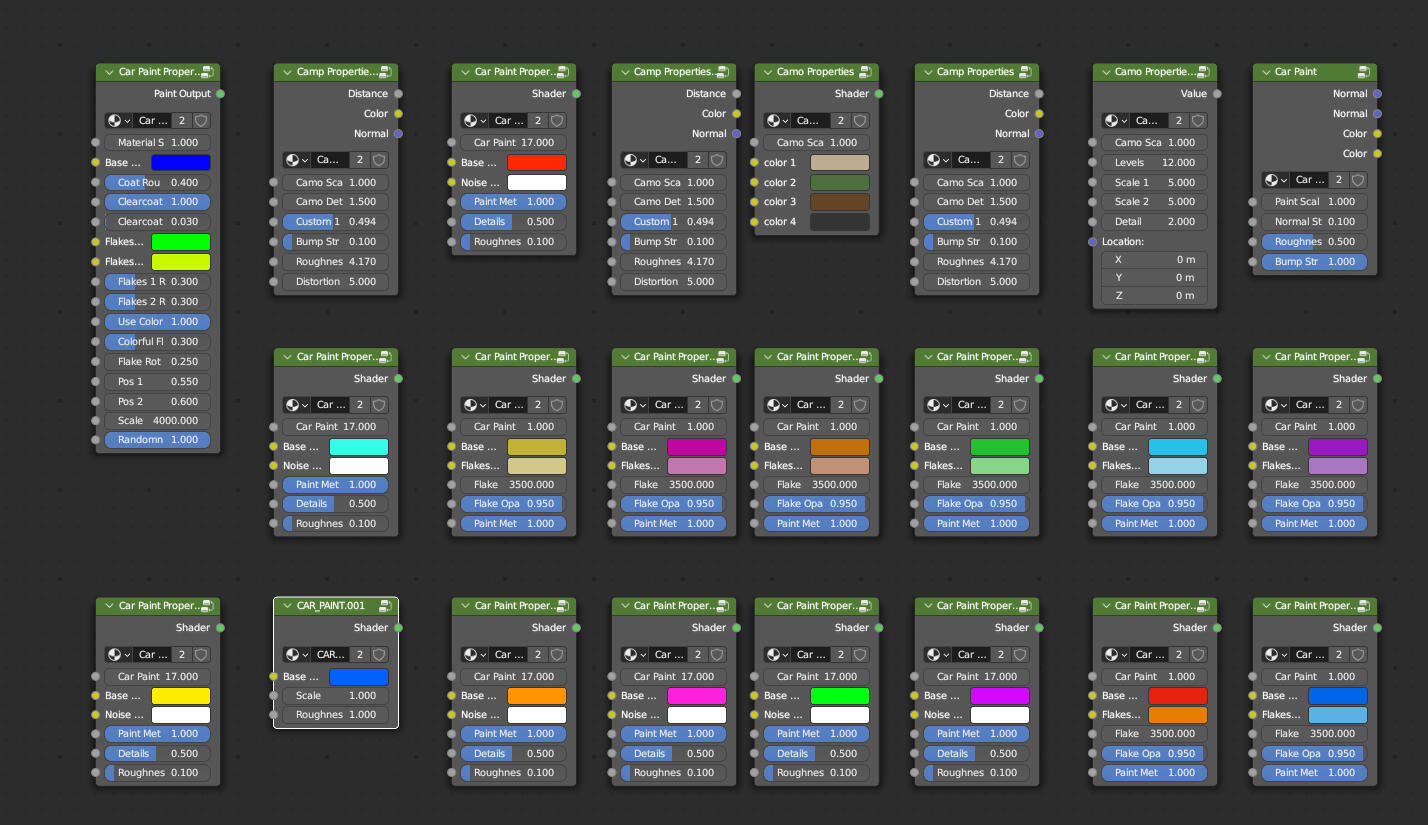Click node group icon in CAR_PAINT.001 header

pyautogui.click(x=385, y=606)
